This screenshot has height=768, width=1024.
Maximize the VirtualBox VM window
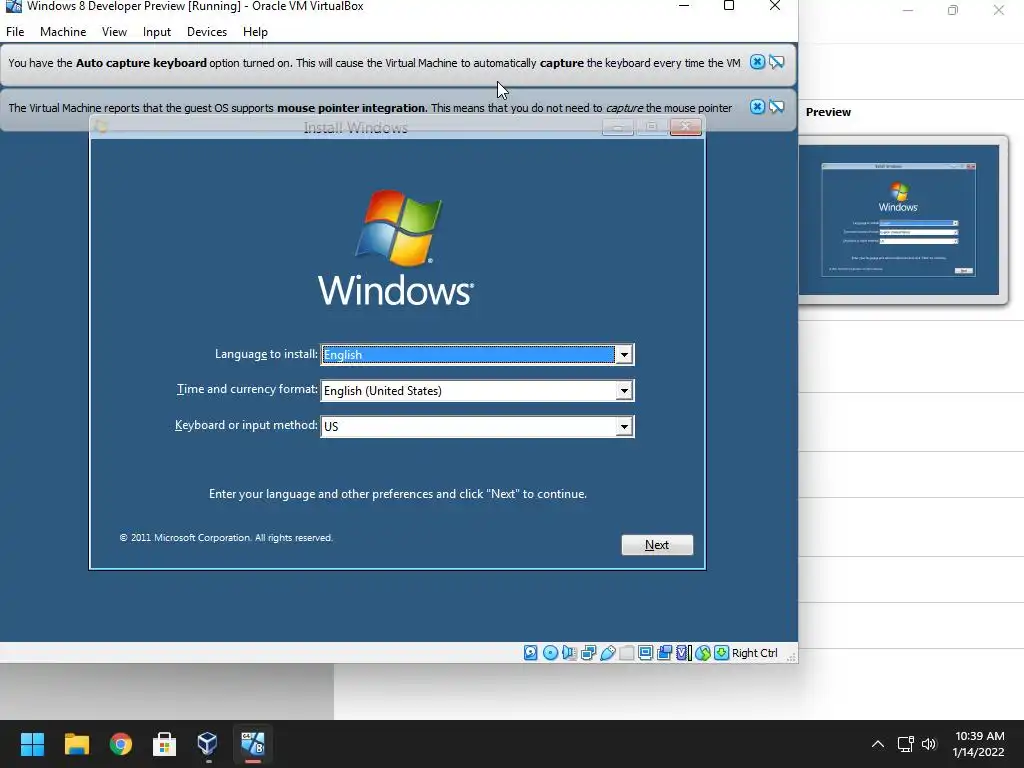pyautogui.click(x=729, y=6)
